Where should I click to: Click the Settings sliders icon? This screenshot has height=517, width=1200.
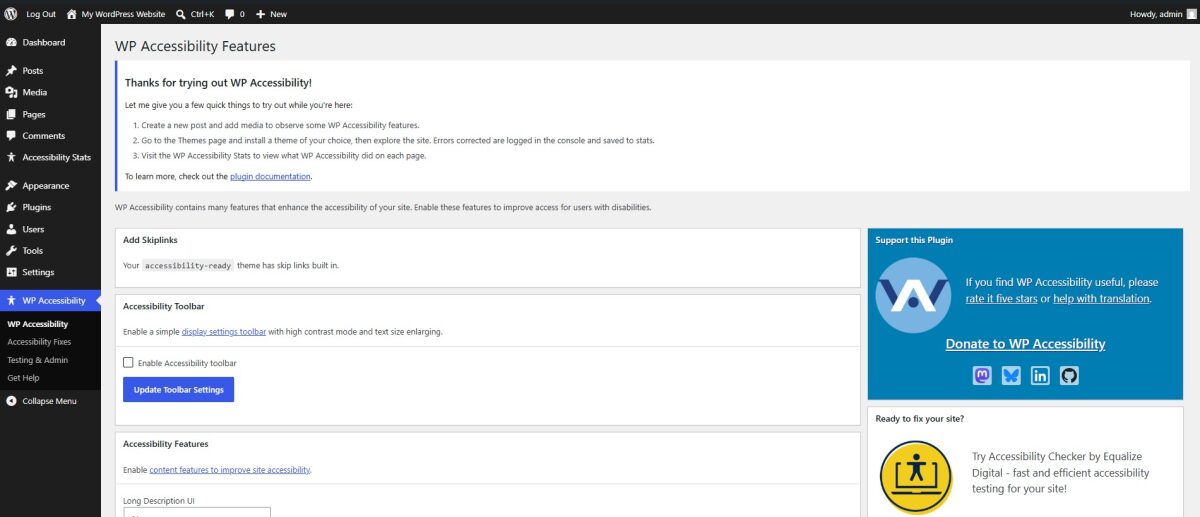[11, 272]
